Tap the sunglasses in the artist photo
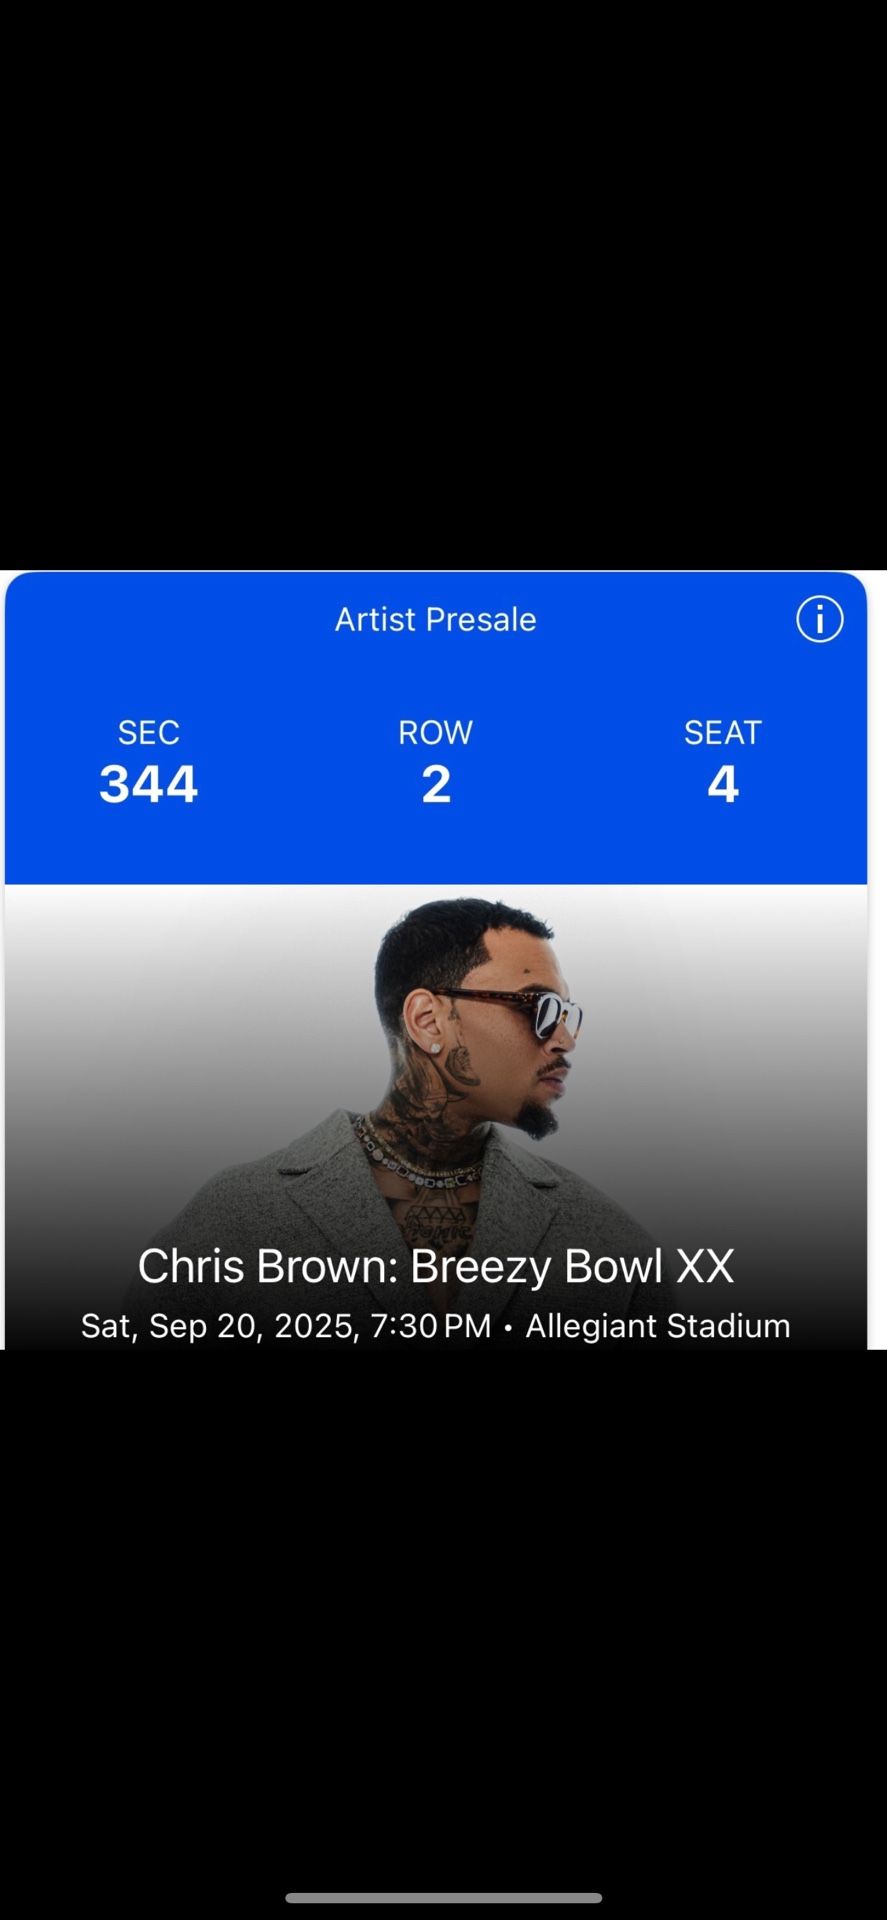This screenshot has height=1920, width=887. click(x=530, y=1010)
